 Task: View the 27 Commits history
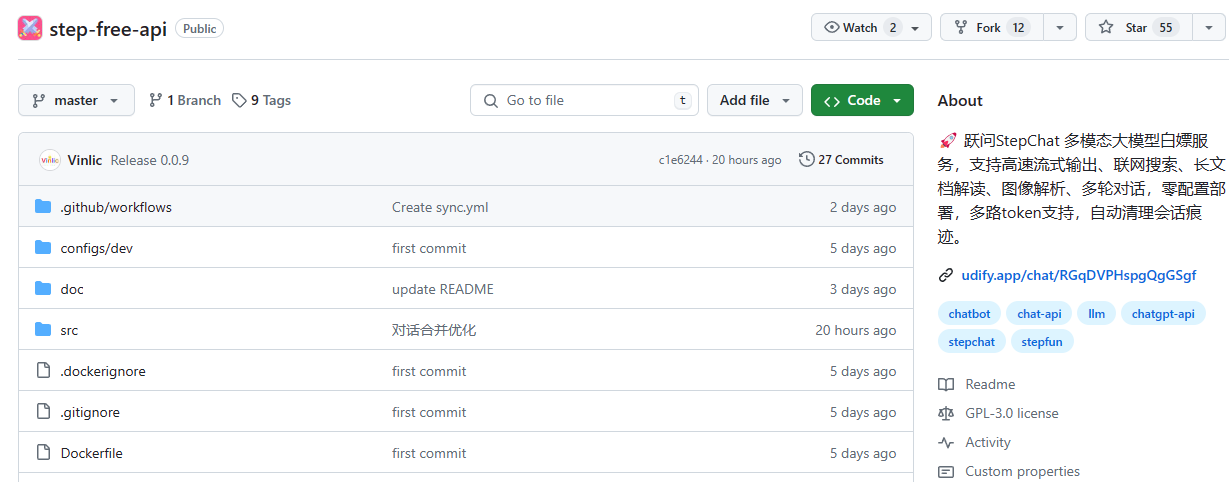pyautogui.click(x=841, y=160)
